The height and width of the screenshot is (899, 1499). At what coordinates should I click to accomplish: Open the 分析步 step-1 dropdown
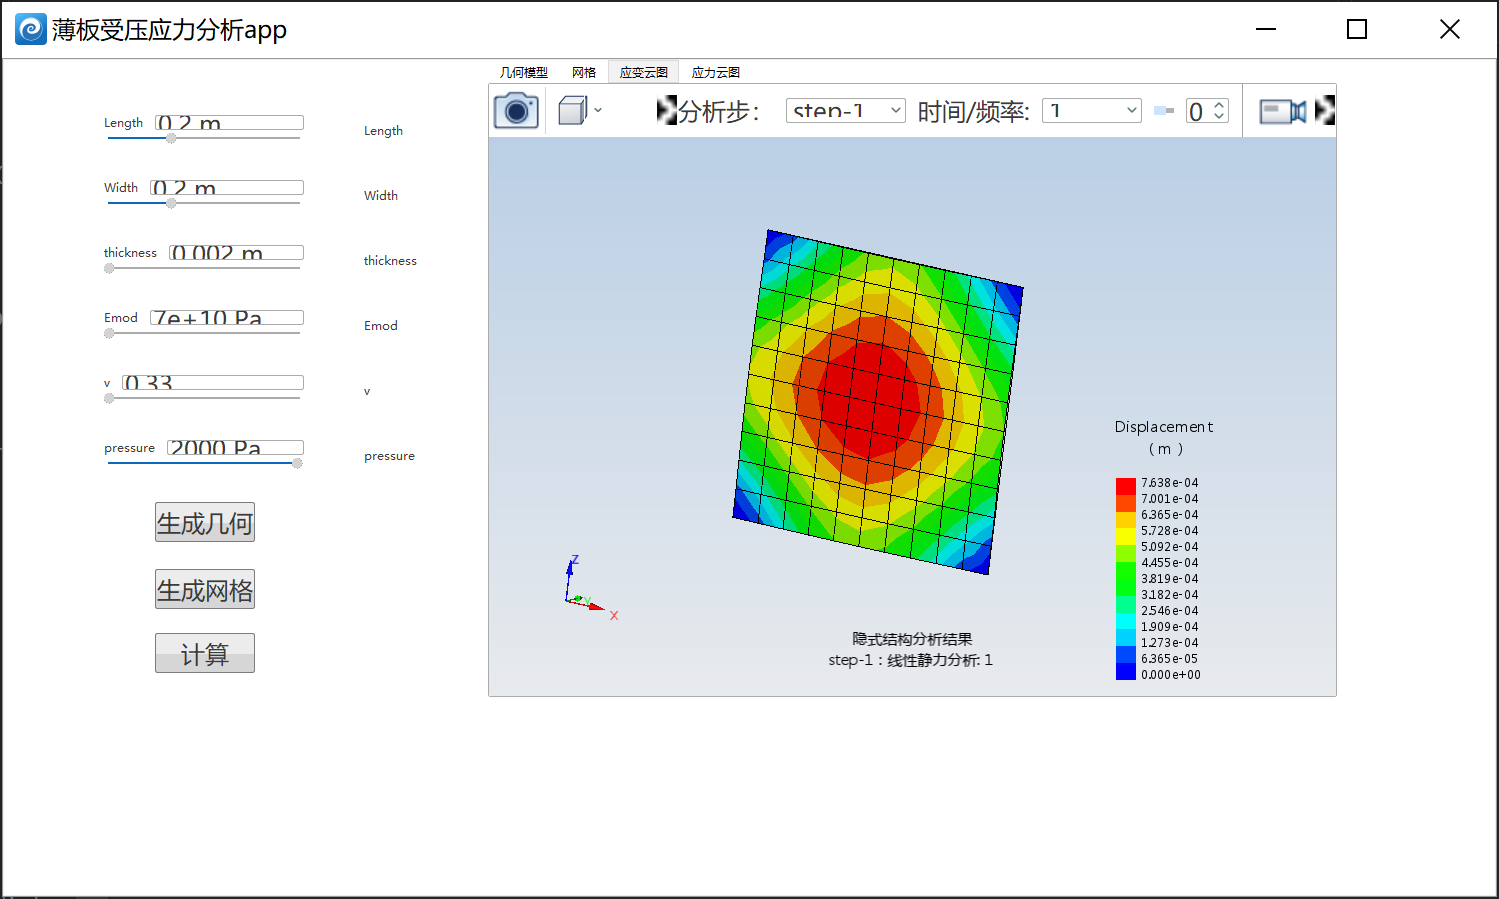pos(845,110)
